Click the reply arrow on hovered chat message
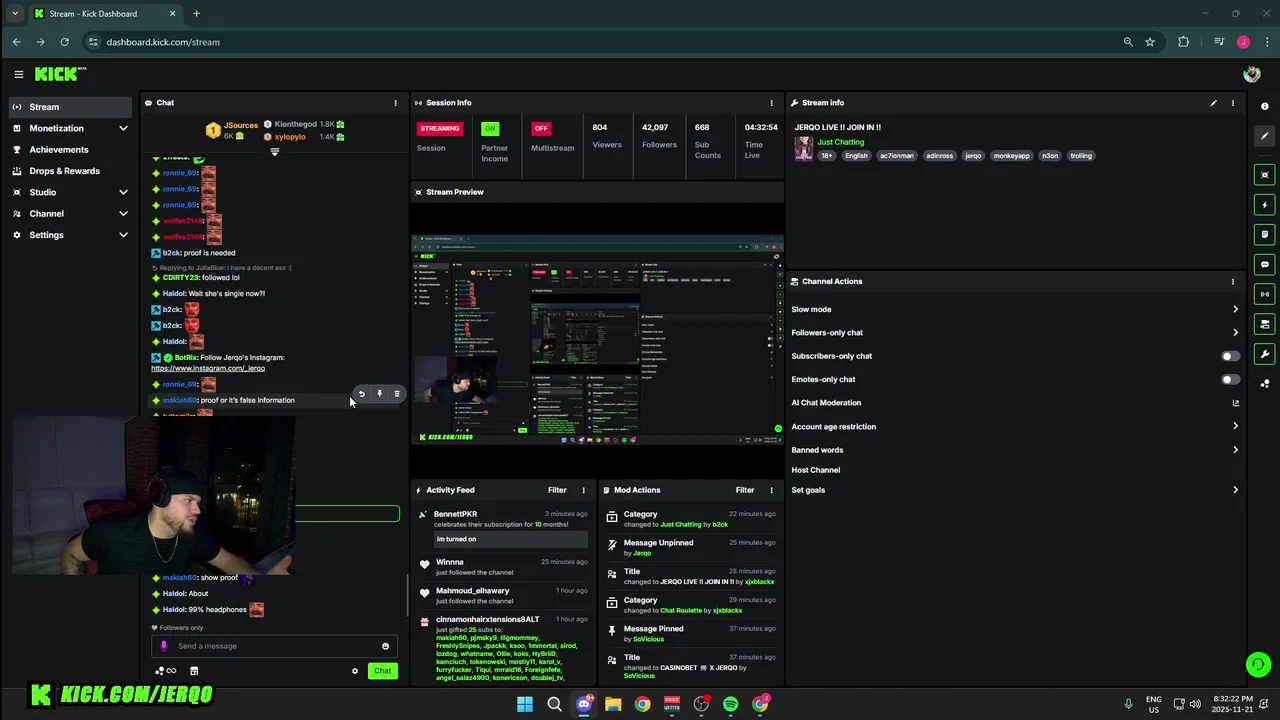Viewport: 1280px width, 720px height. tap(362, 394)
